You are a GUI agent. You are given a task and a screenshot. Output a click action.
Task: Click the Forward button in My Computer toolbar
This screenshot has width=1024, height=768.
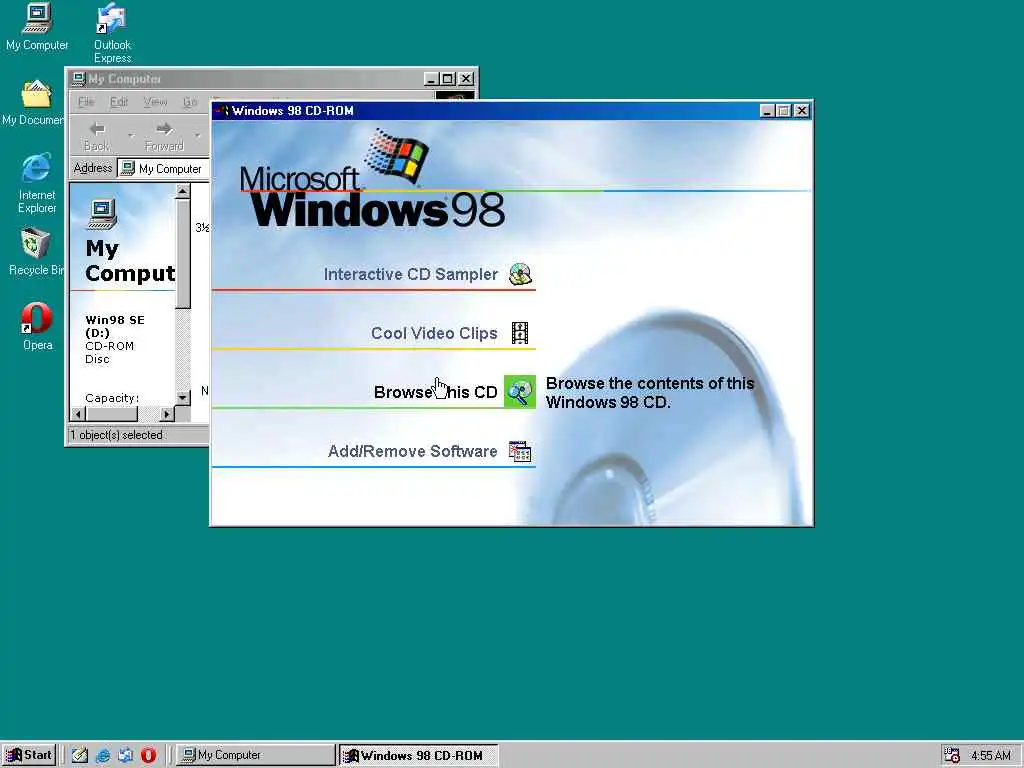tap(164, 136)
